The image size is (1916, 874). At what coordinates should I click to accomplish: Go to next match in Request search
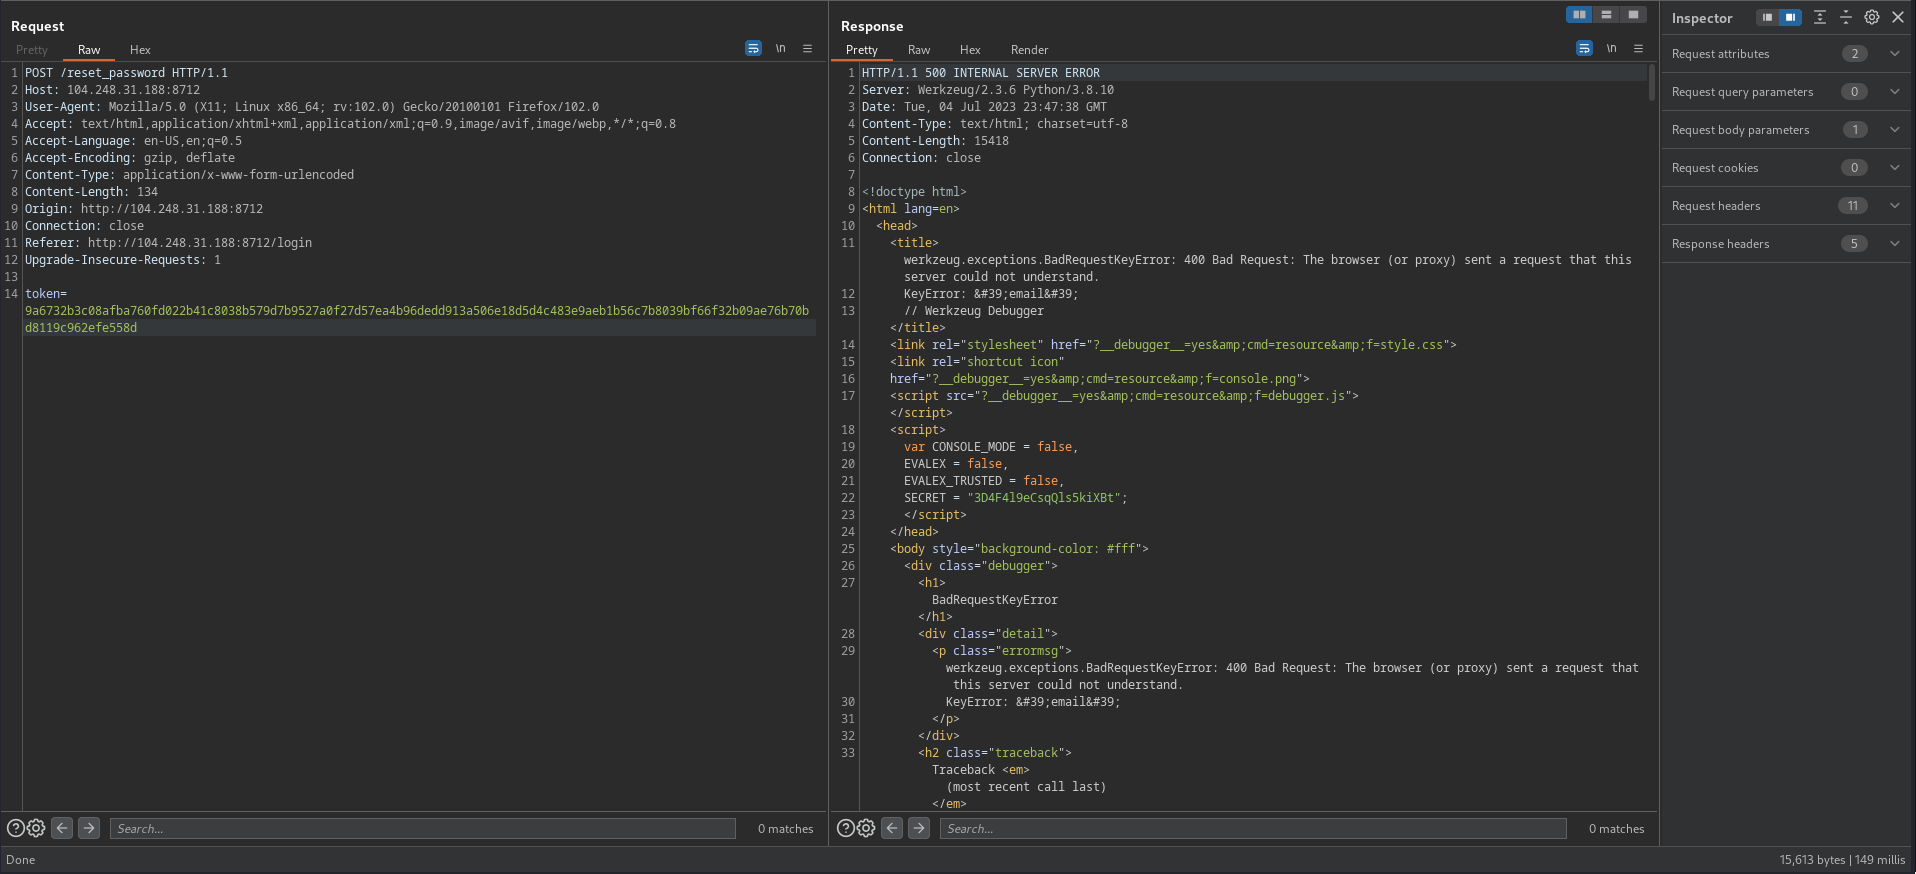click(x=89, y=828)
